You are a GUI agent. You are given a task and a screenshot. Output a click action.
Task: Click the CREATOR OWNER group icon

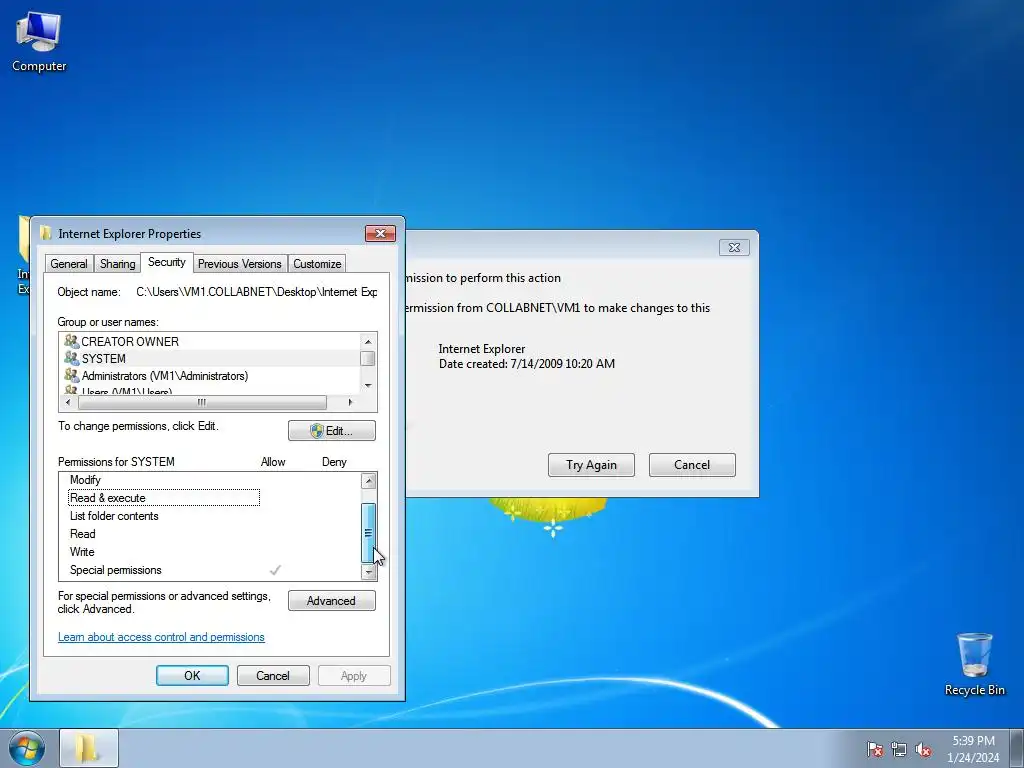[x=71, y=341]
